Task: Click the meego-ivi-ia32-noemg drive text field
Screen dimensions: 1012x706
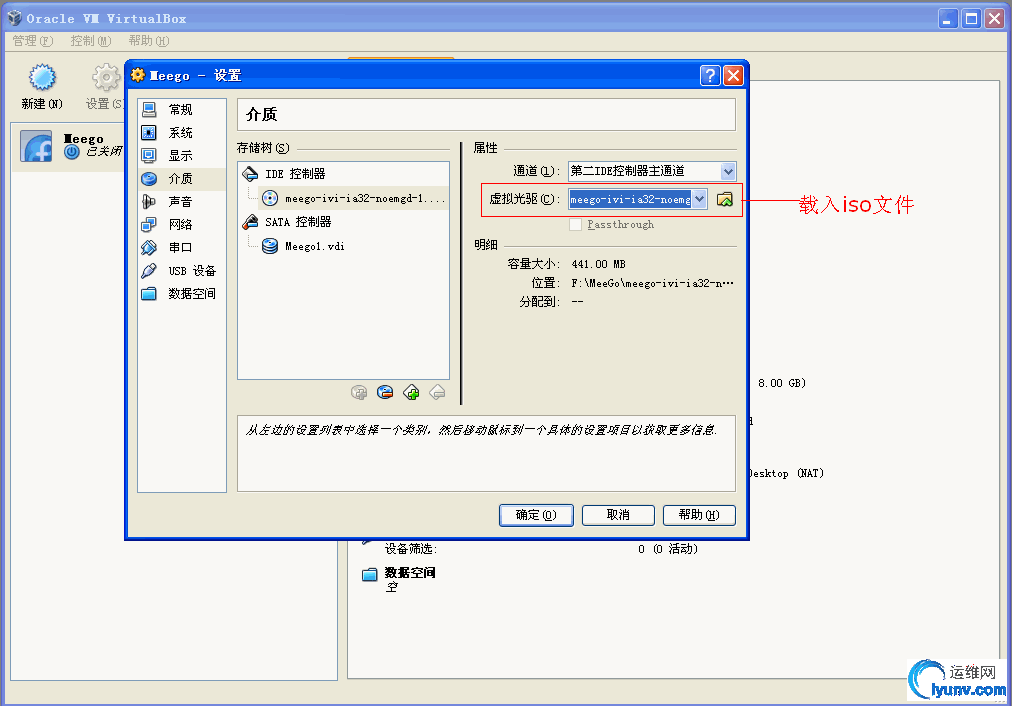Action: click(630, 199)
